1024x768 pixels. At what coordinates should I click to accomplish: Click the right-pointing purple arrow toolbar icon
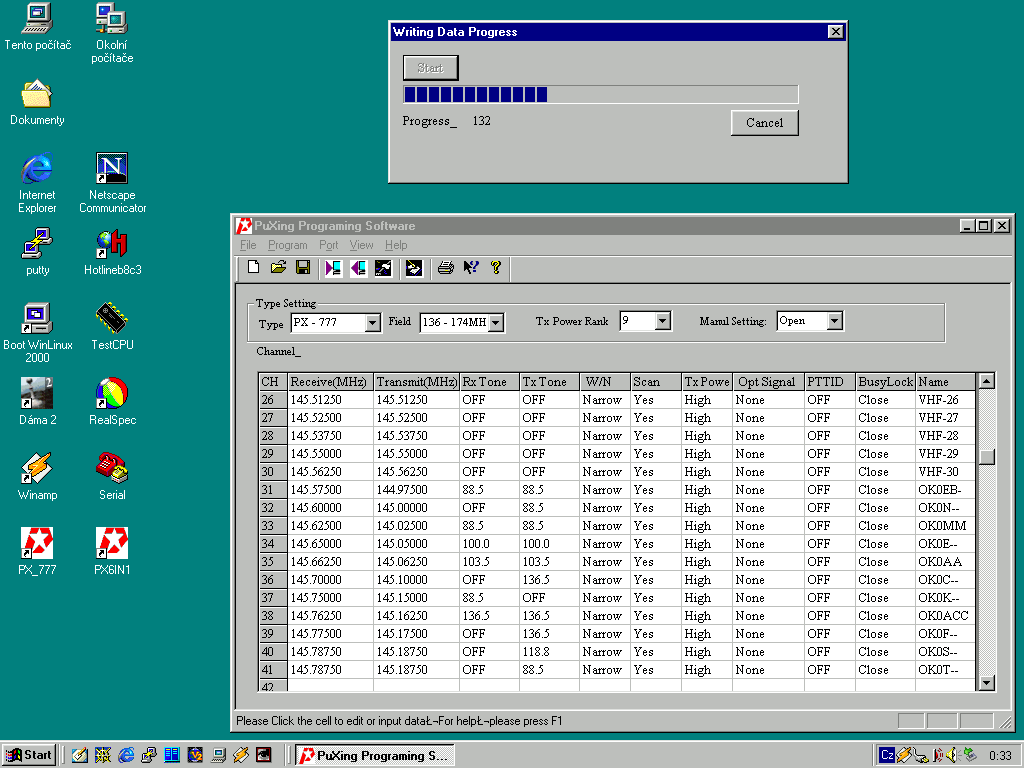point(333,268)
